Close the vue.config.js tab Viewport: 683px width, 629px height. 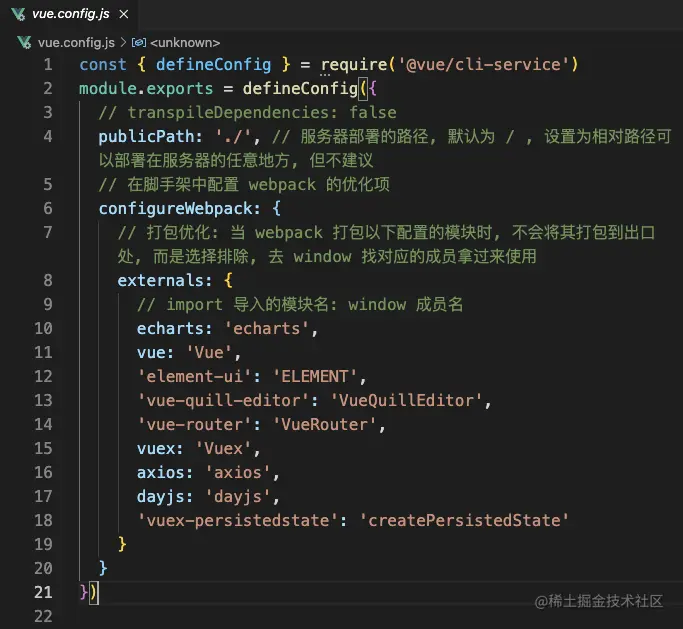(x=124, y=14)
